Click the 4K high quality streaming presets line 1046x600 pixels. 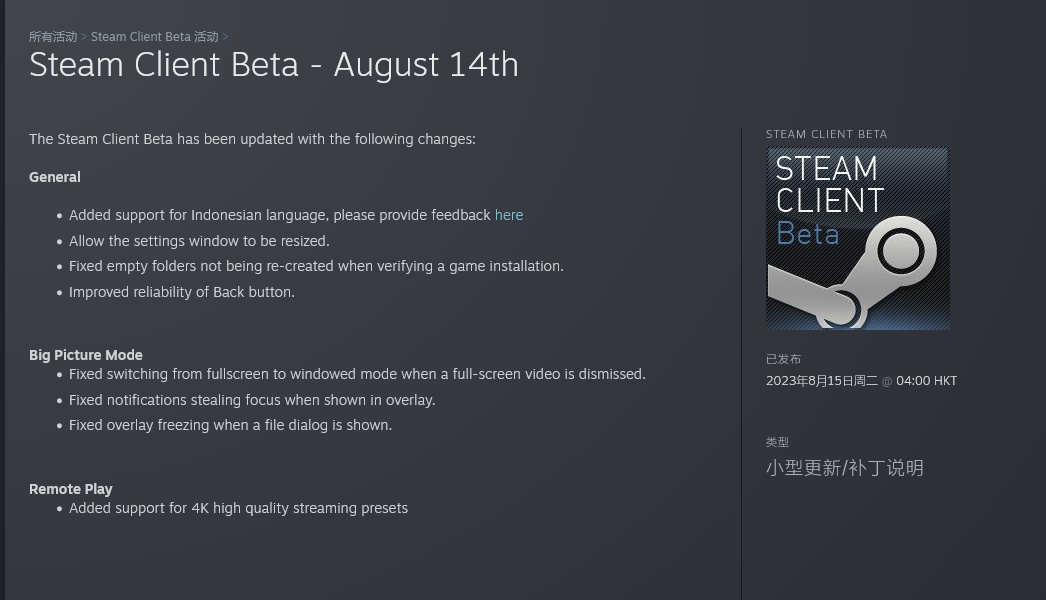238,508
